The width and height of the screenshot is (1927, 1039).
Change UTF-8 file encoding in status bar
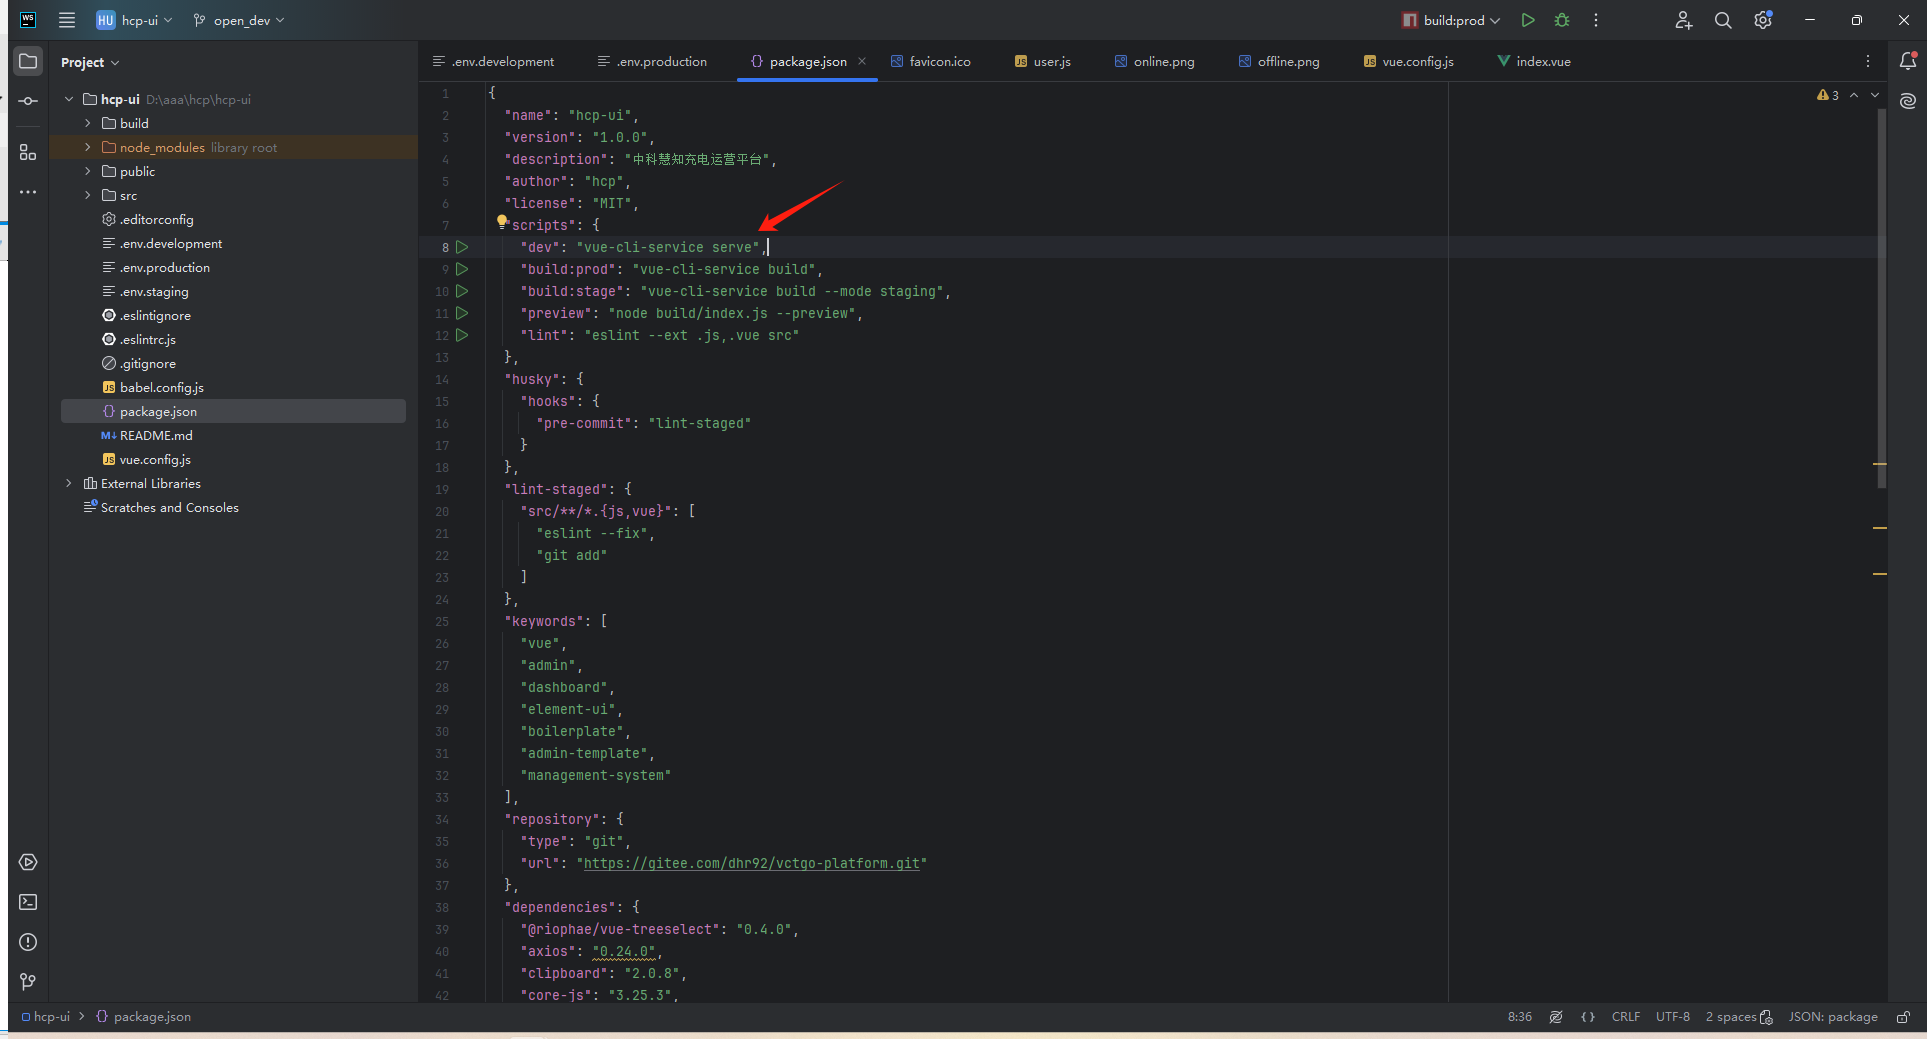click(x=1673, y=1017)
